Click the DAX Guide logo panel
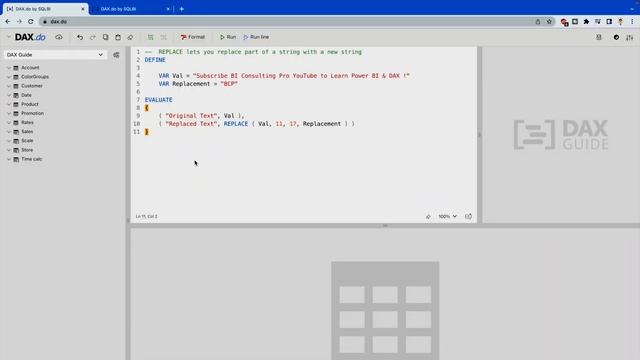 tap(561, 135)
